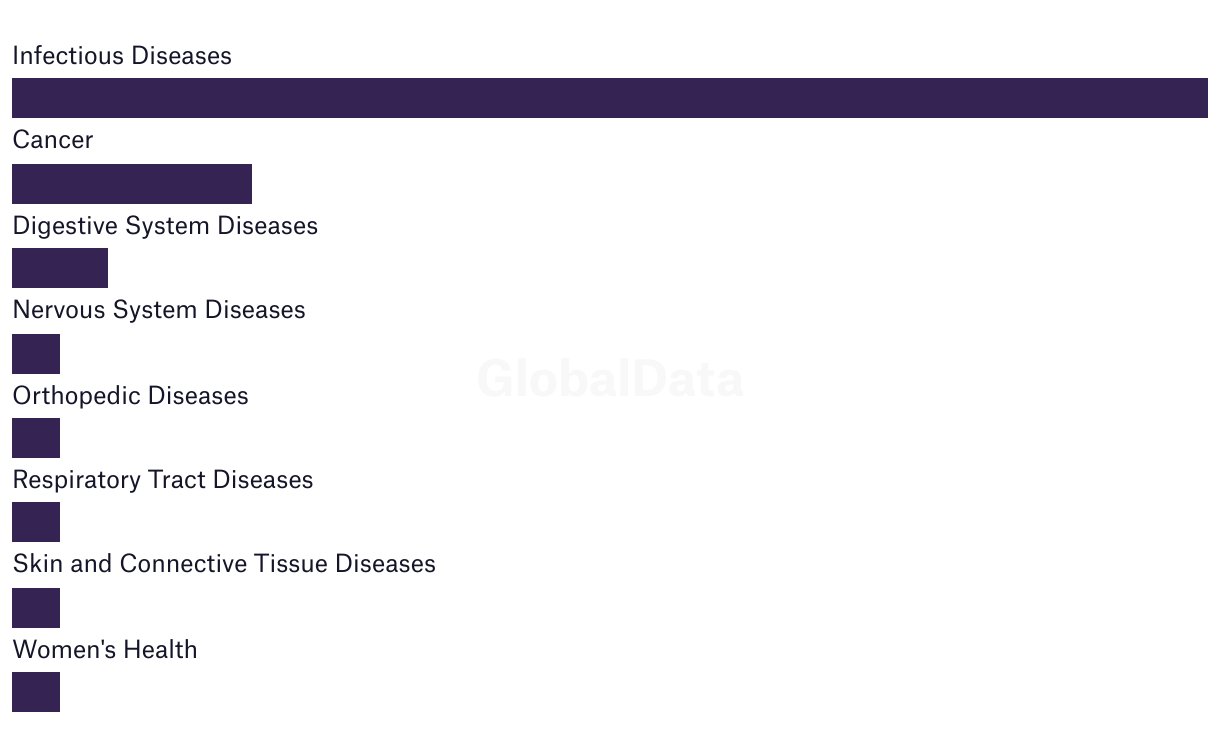Screen dimensions: 1220x756
Task: Select the Cancer bar
Action: tap(132, 184)
